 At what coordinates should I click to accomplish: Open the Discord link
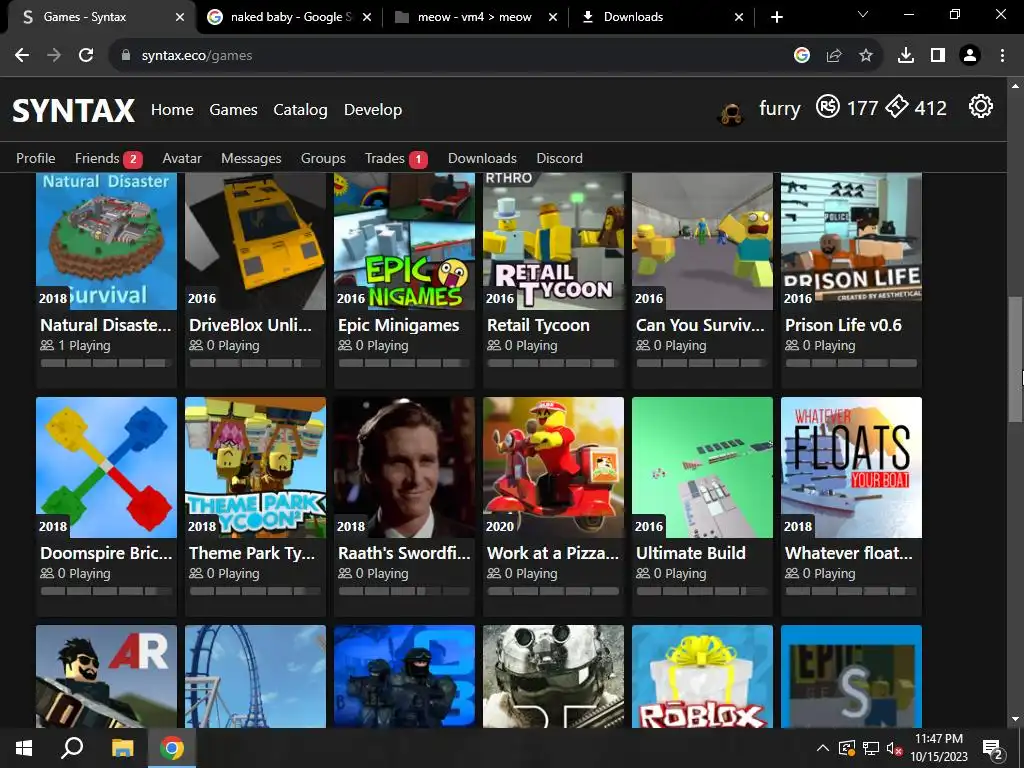(x=559, y=158)
